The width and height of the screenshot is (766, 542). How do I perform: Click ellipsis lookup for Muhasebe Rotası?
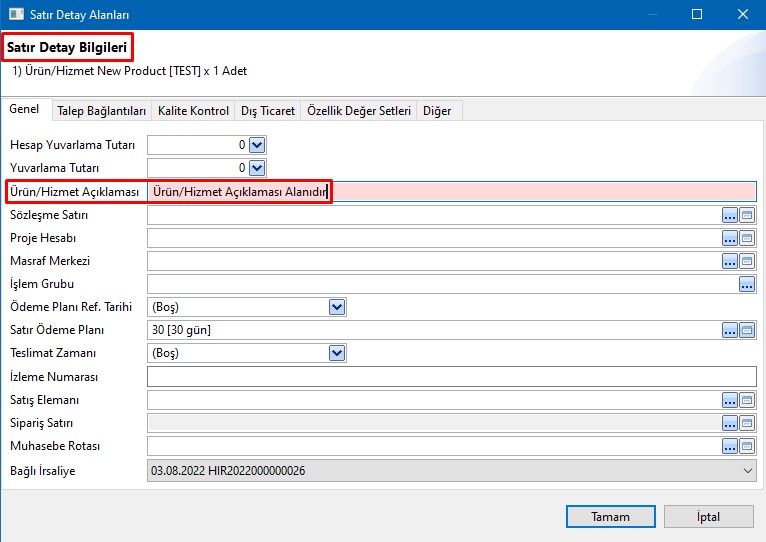click(x=730, y=446)
